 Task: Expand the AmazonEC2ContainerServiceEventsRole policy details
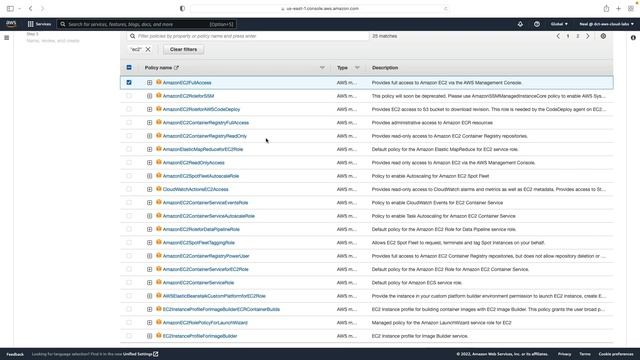point(149,202)
